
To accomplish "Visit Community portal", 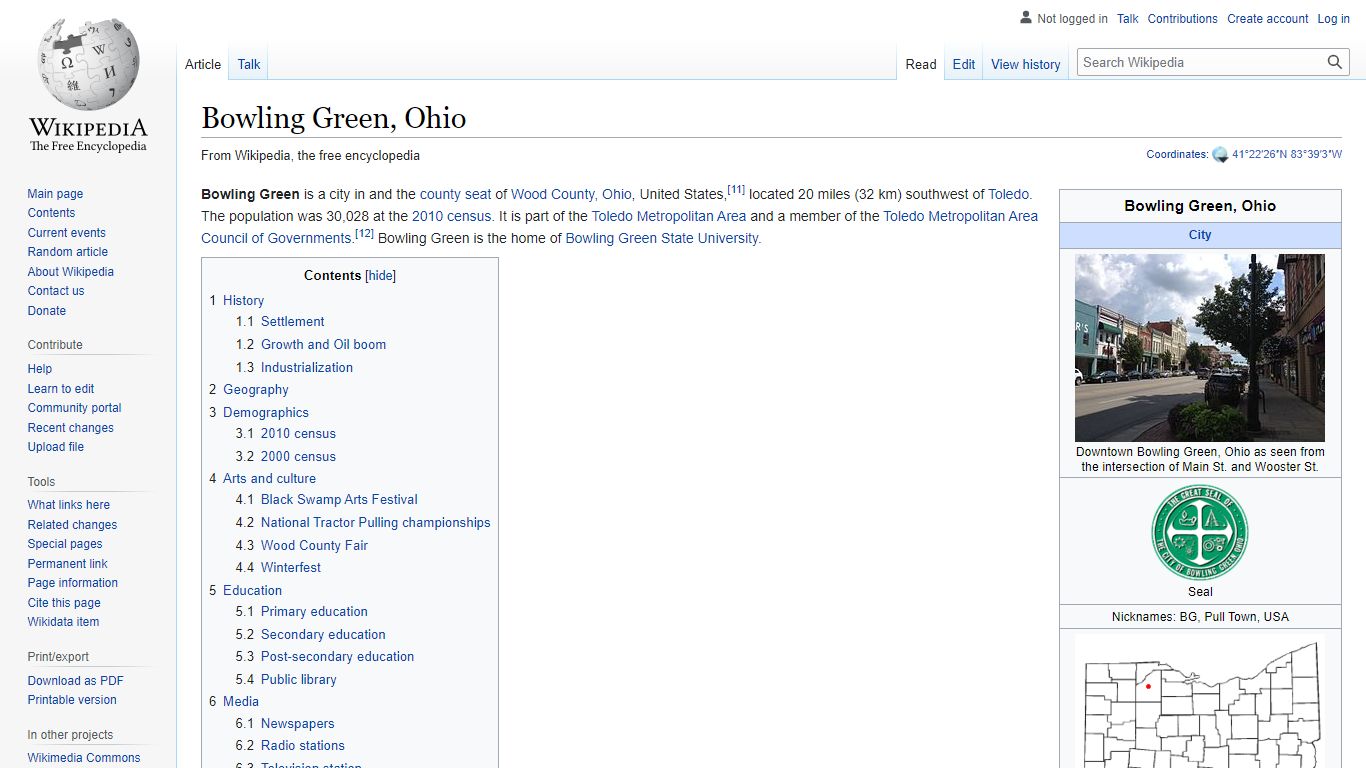I will [74, 408].
